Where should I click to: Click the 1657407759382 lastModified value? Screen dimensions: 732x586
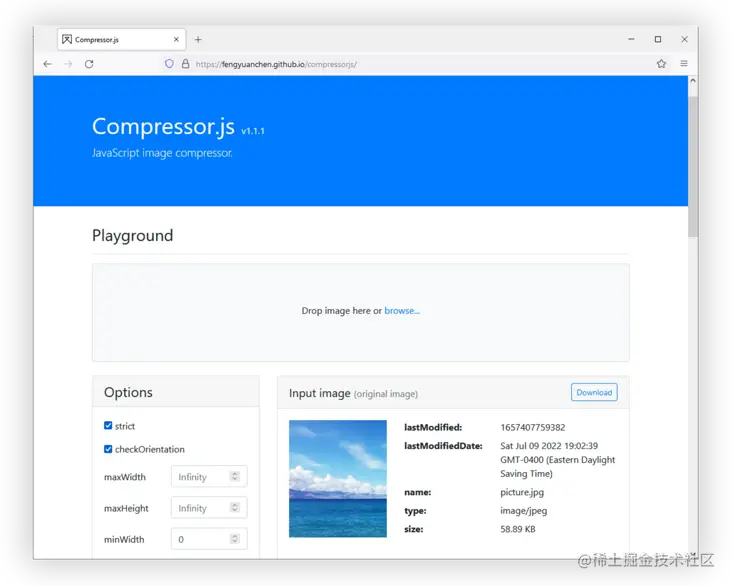point(533,427)
